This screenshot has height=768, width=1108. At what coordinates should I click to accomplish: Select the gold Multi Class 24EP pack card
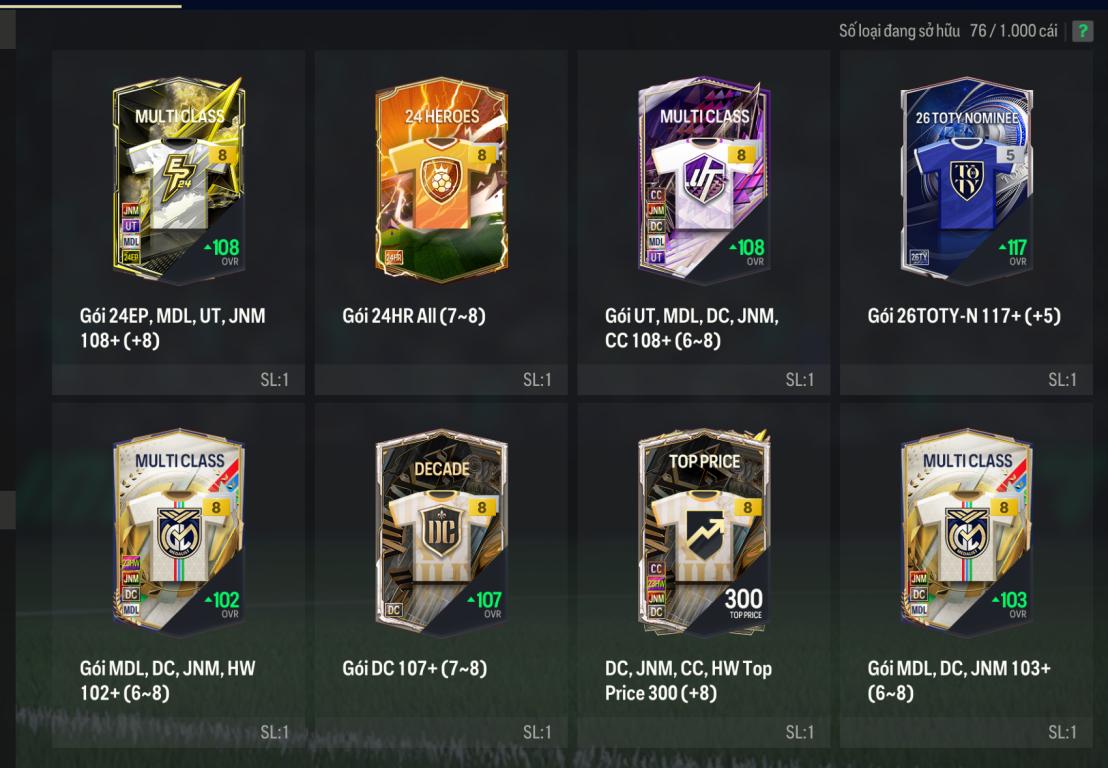pyautogui.click(x=179, y=179)
